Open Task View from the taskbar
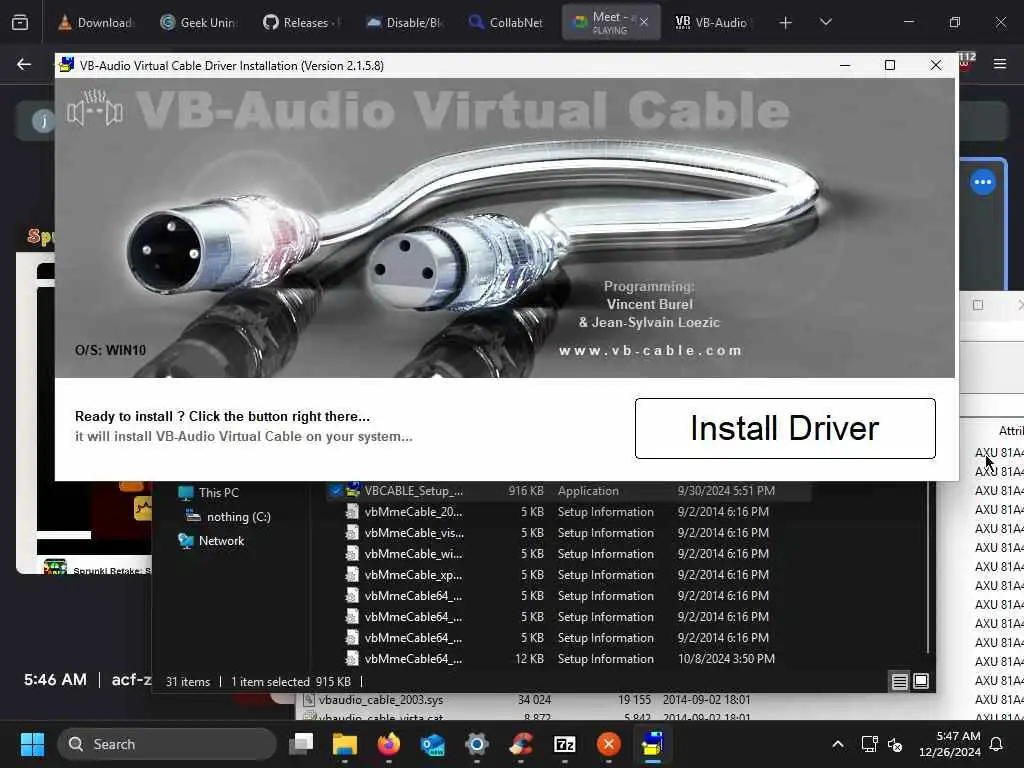Viewport: 1024px width, 768px height. pos(301,744)
